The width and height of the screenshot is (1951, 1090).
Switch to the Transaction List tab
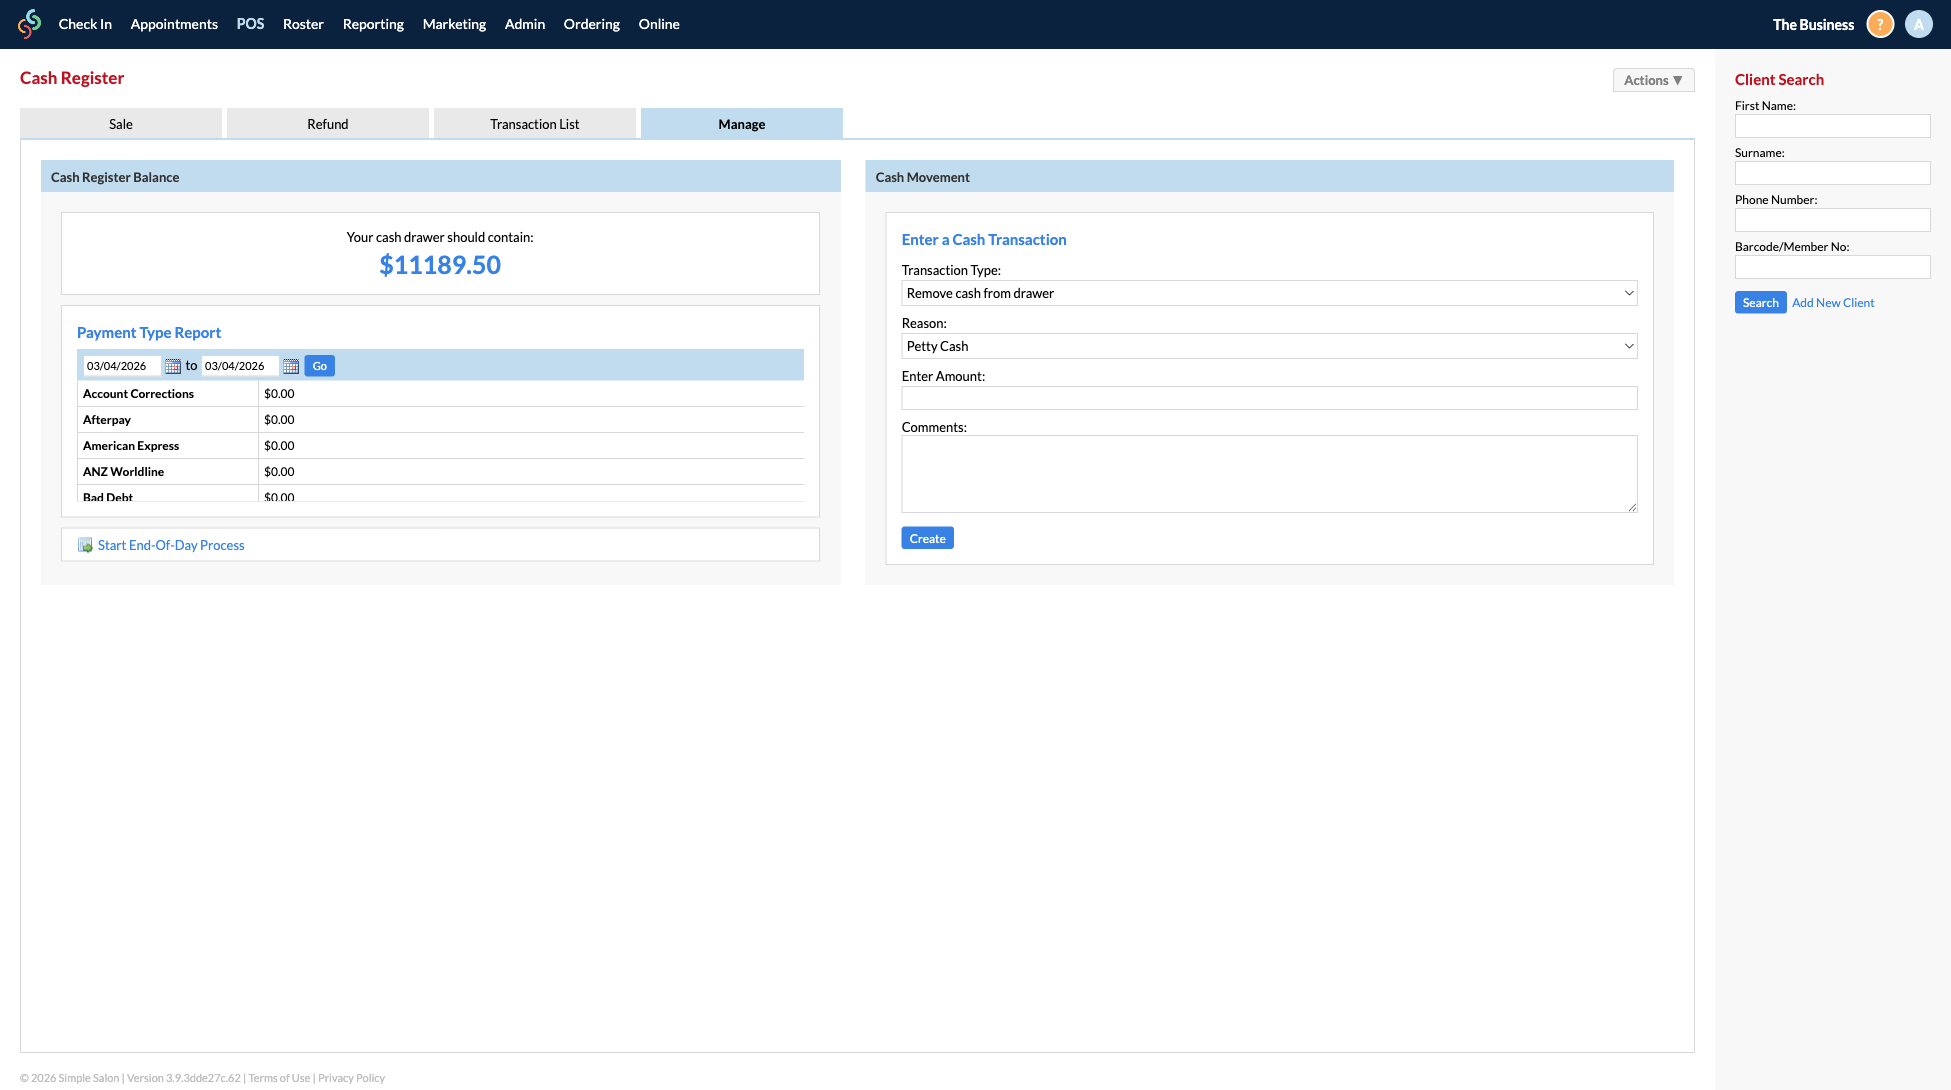point(534,123)
